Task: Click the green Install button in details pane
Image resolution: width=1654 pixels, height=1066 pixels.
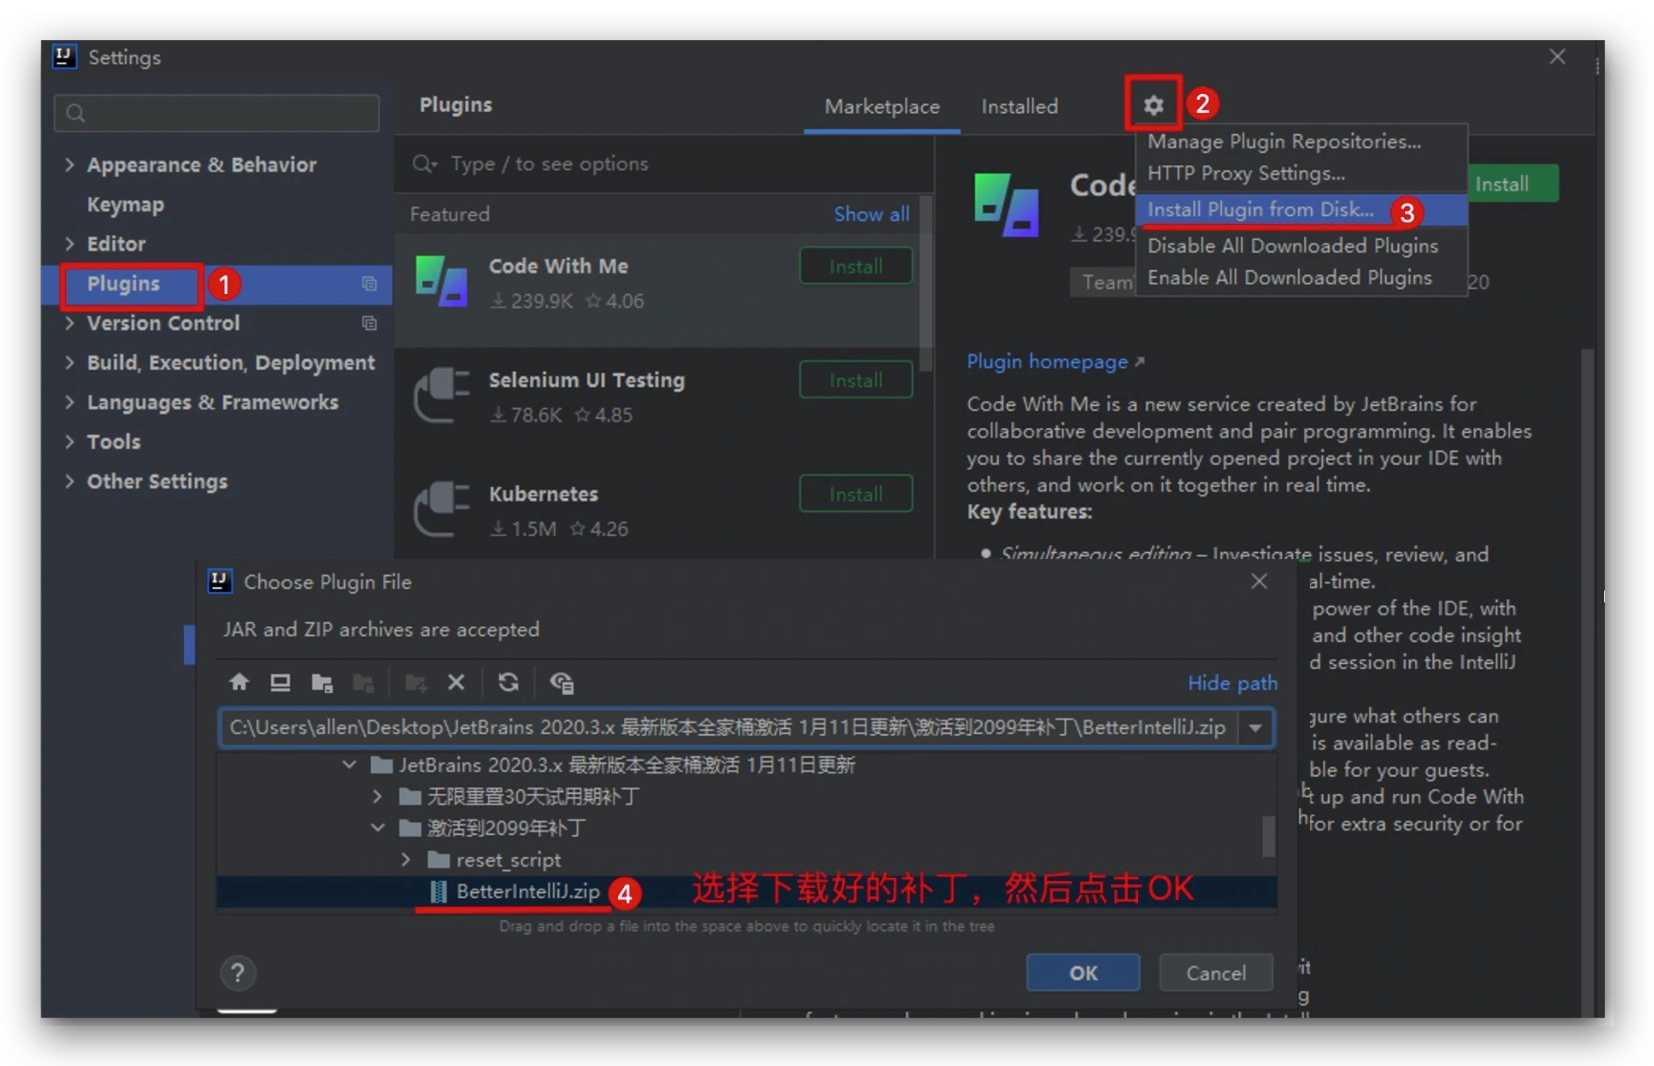Action: (1512, 184)
